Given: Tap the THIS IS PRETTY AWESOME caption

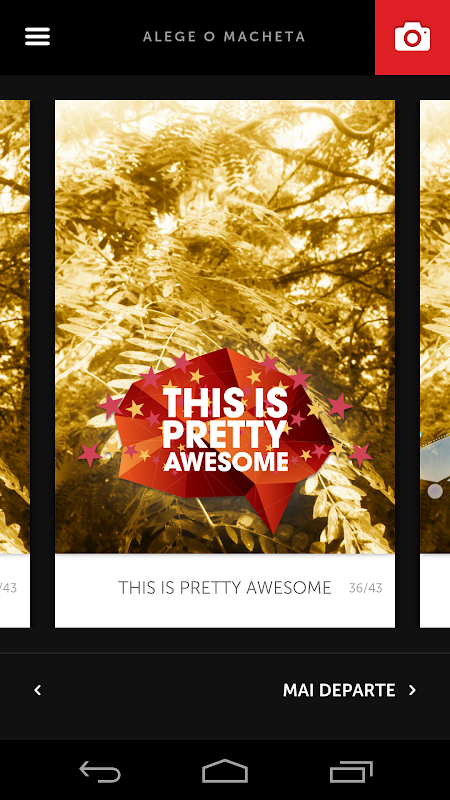Looking at the screenshot, I should pos(225,588).
